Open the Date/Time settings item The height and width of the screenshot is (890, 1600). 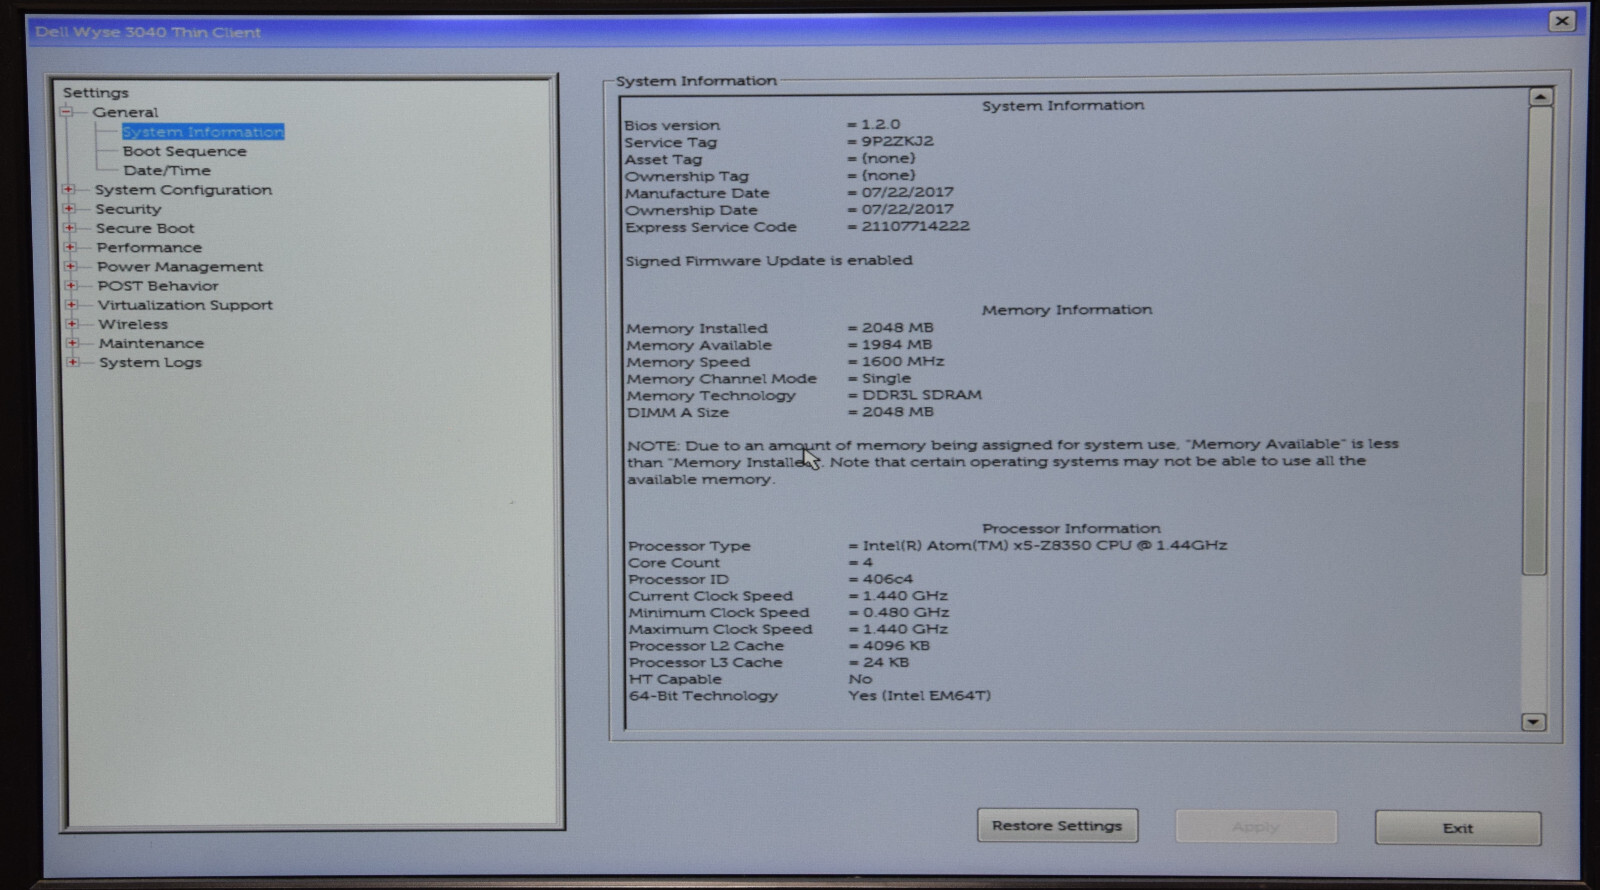pyautogui.click(x=167, y=170)
